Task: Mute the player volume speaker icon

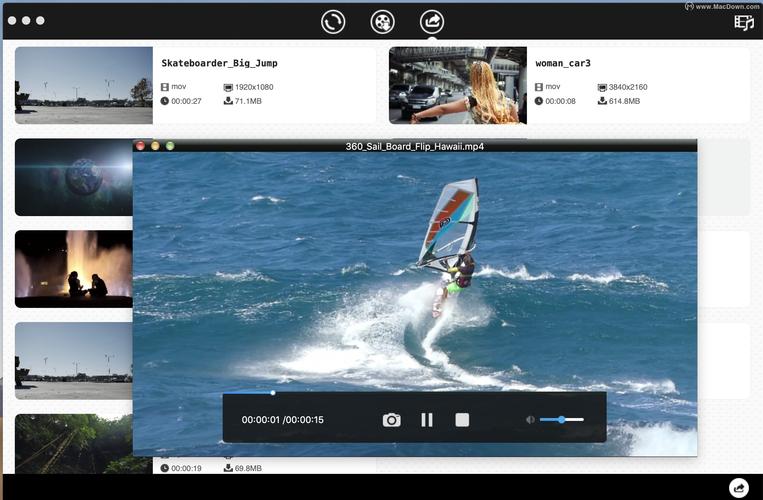Action: [x=530, y=420]
